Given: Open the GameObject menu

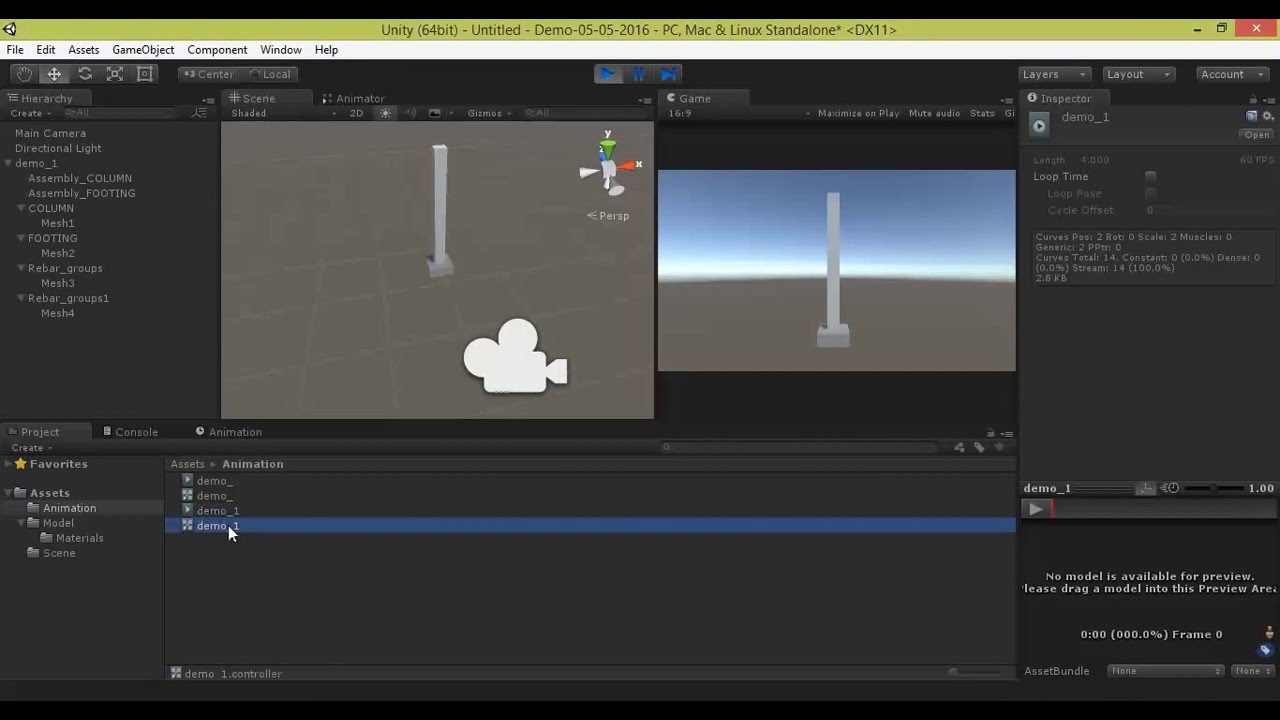Looking at the screenshot, I should pos(143,50).
